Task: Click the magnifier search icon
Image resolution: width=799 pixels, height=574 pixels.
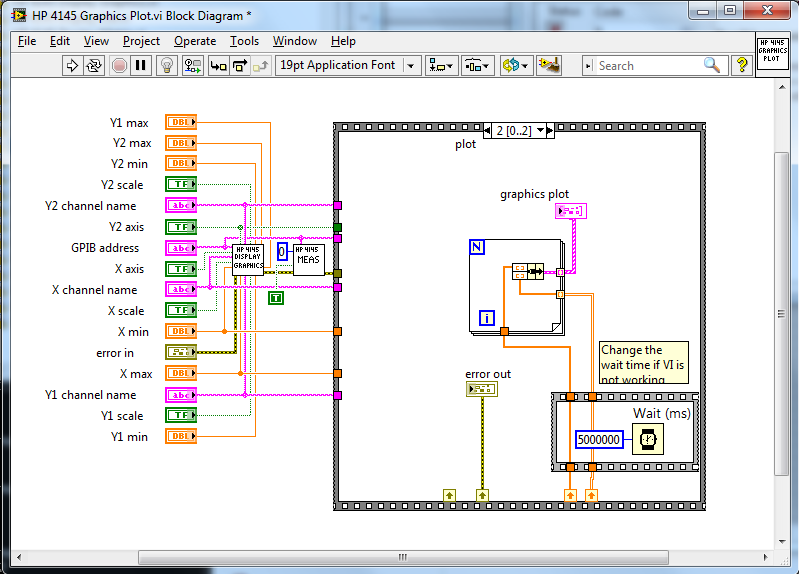Action: coord(712,65)
